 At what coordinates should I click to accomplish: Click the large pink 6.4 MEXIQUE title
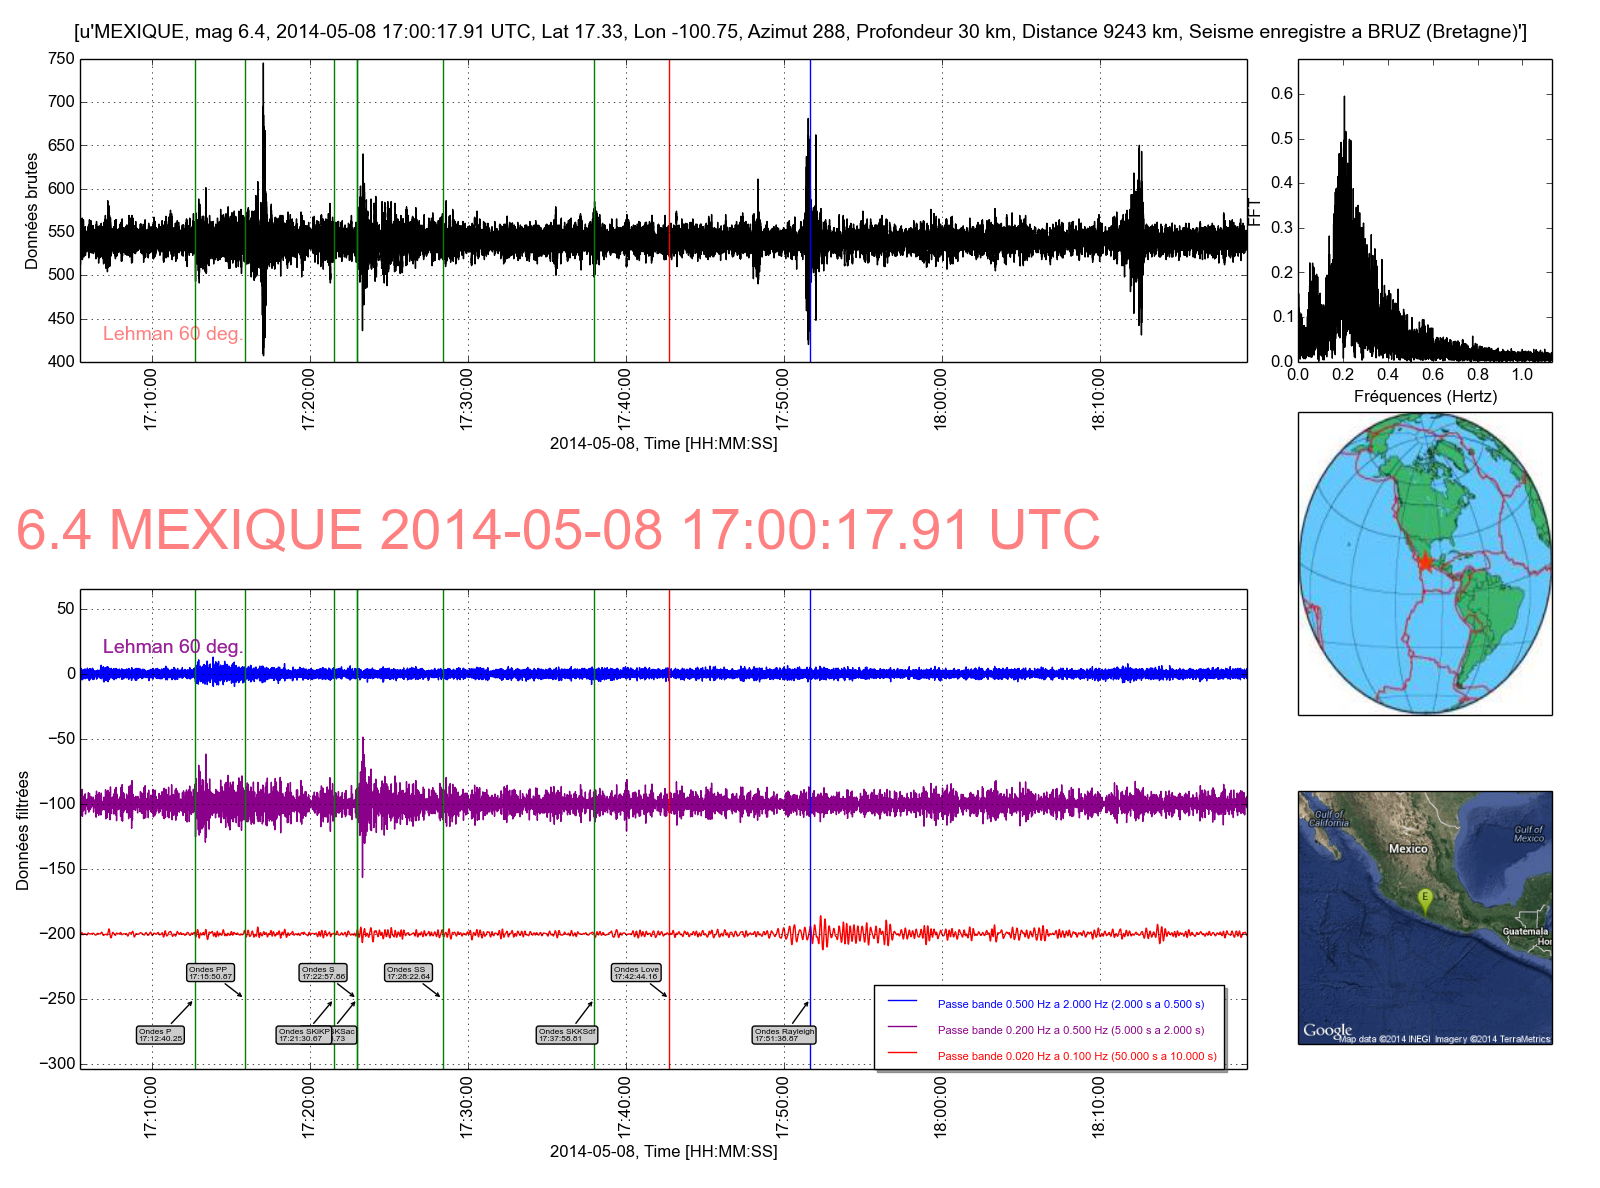[x=558, y=530]
